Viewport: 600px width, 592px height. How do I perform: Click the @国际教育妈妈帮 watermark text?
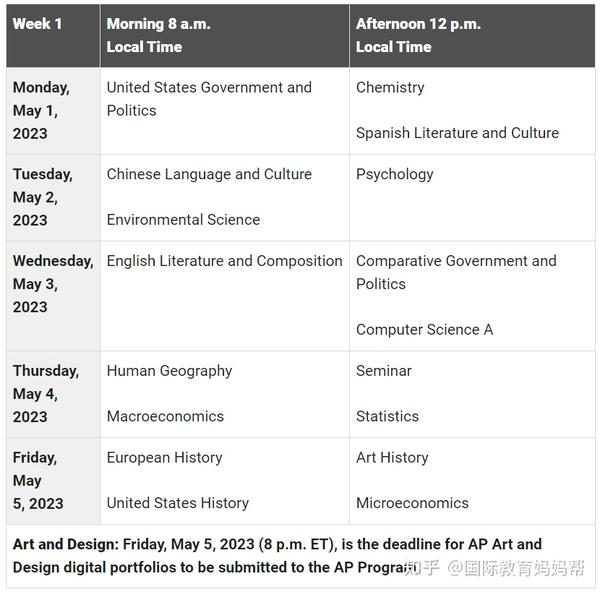tap(515, 568)
